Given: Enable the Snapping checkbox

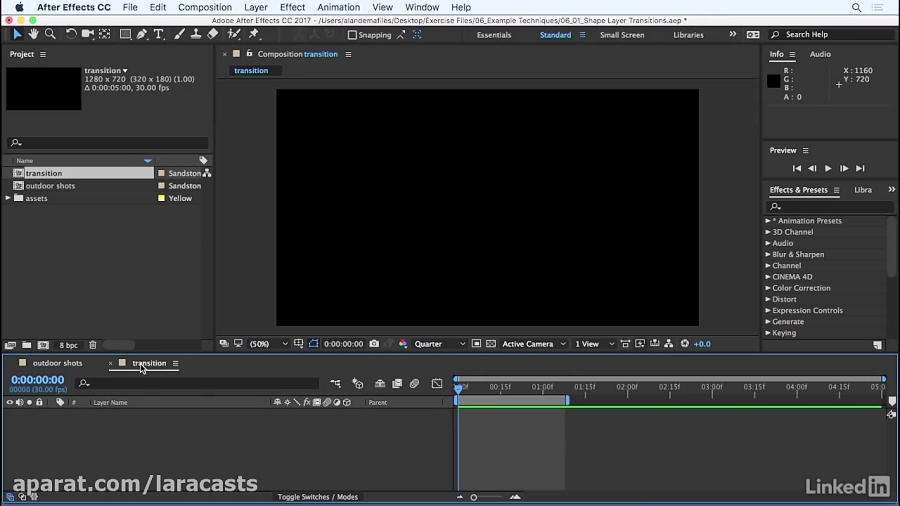Looking at the screenshot, I should [352, 35].
